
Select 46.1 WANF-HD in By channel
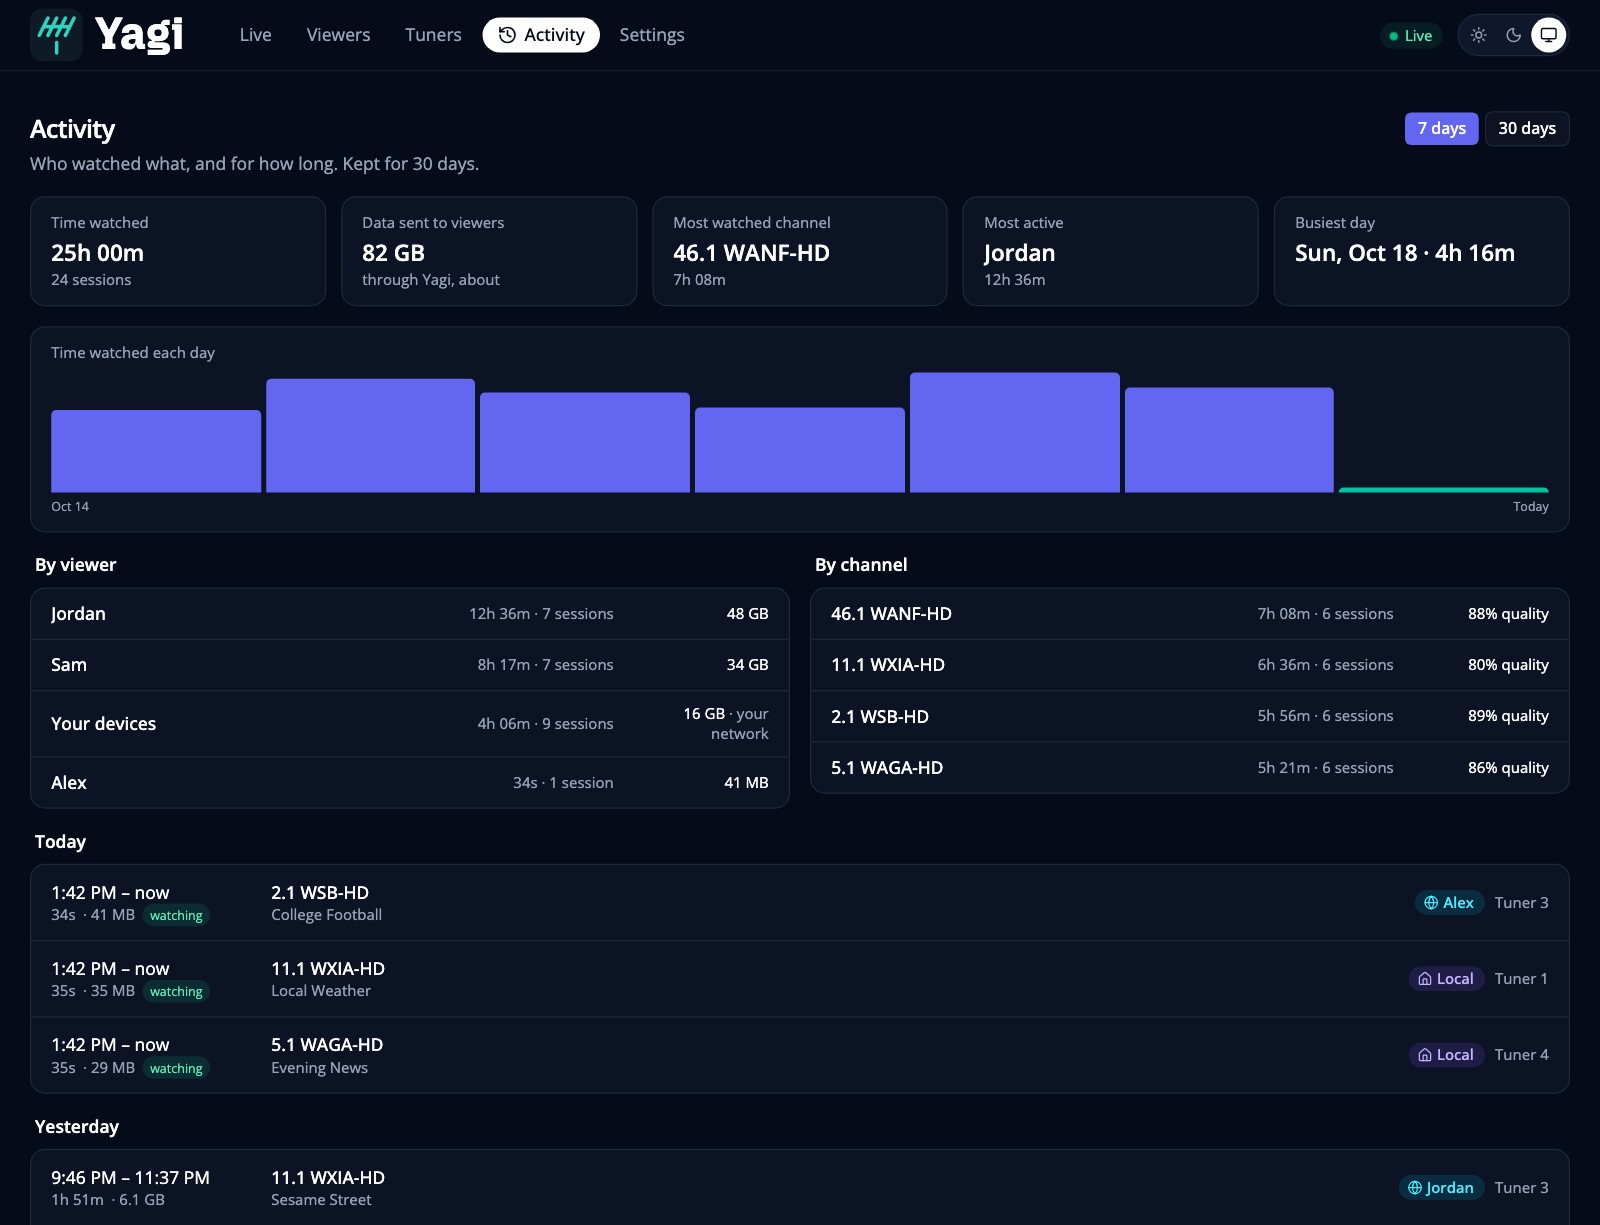click(1190, 614)
